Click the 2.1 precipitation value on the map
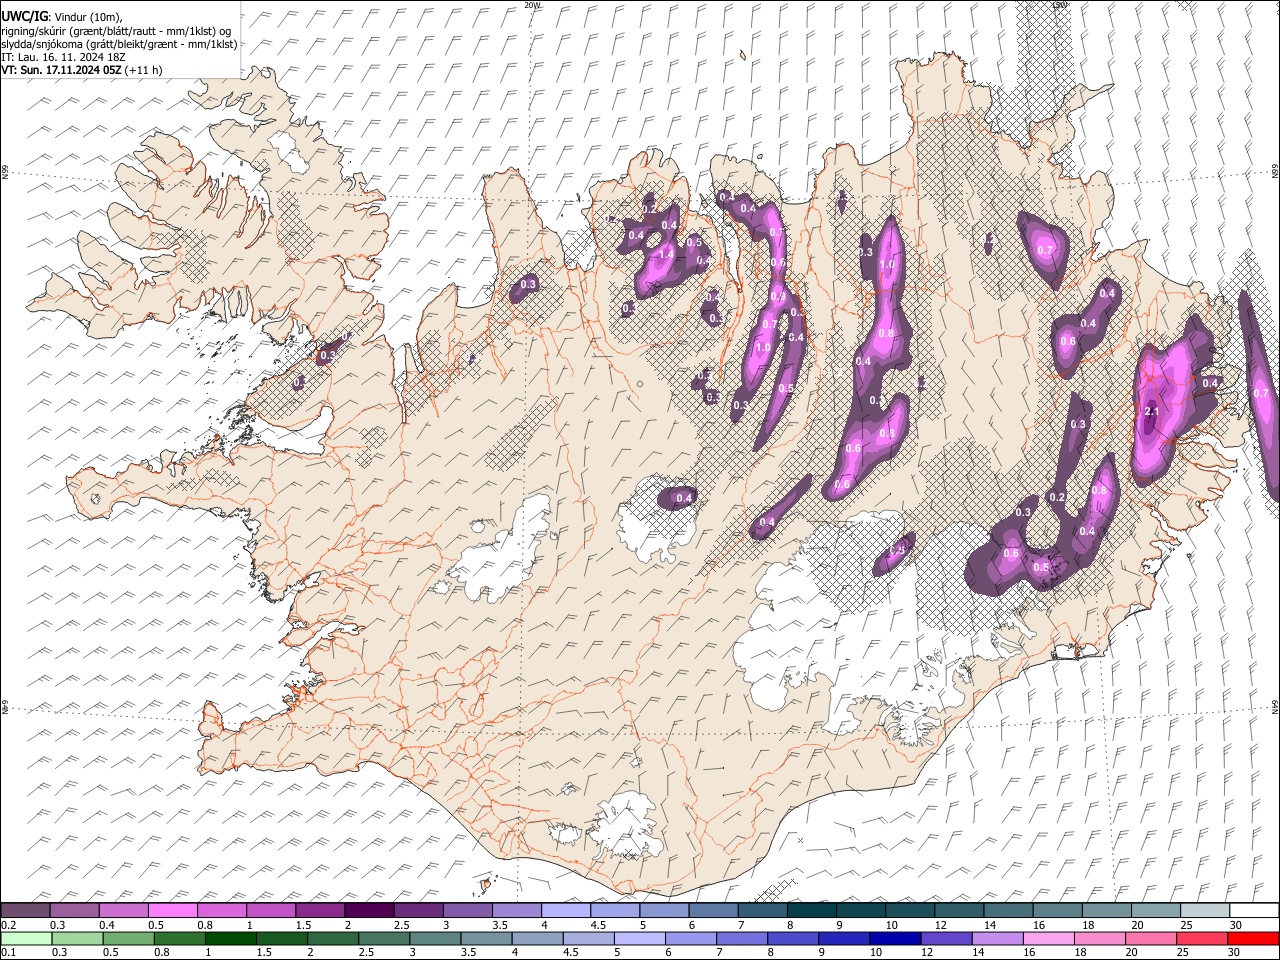Image resolution: width=1280 pixels, height=960 pixels. [x=1151, y=411]
